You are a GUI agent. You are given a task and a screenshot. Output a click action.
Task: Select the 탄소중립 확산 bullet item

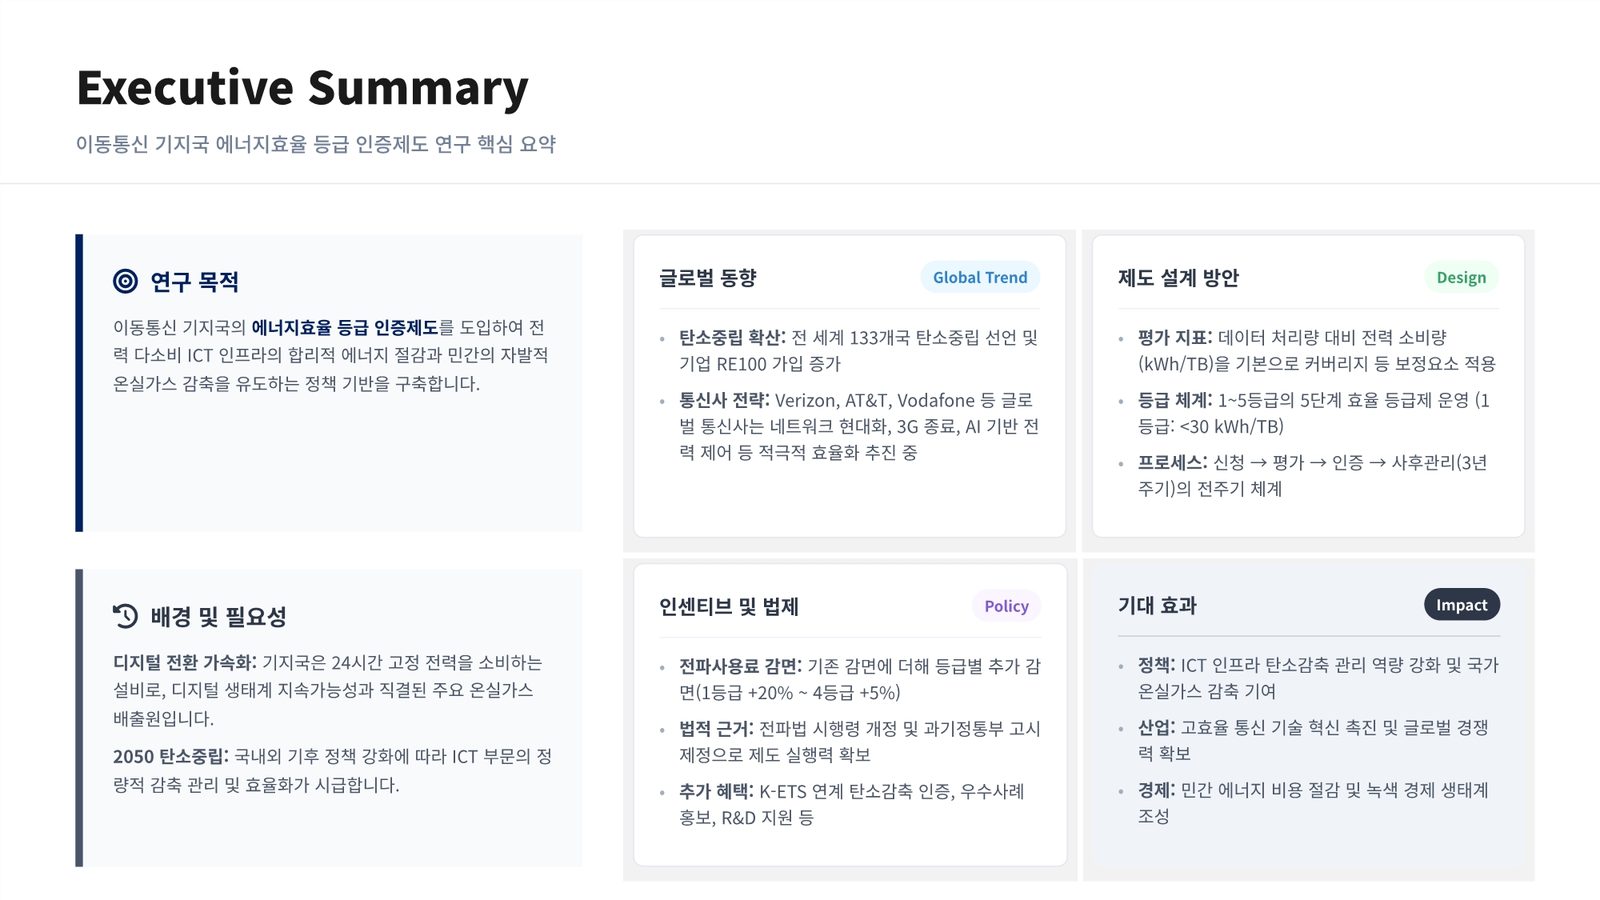tap(859, 351)
